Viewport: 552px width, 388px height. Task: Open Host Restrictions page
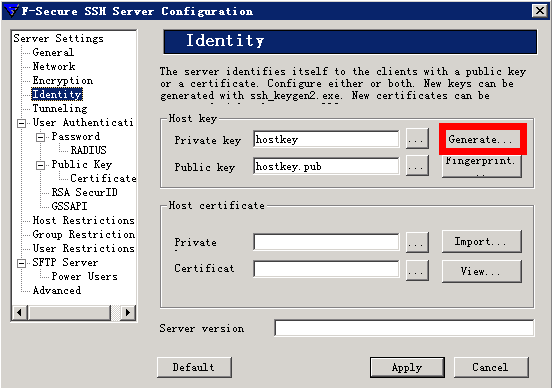click(x=83, y=220)
